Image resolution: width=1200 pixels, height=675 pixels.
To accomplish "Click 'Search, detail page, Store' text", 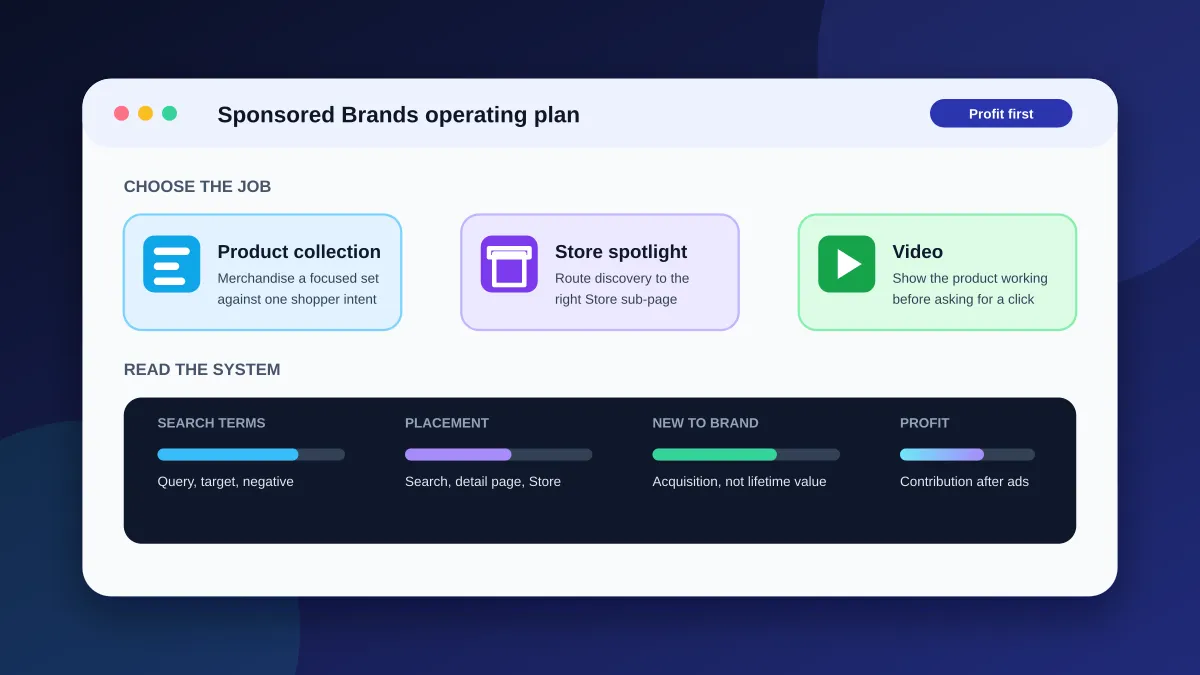I will (x=483, y=481).
